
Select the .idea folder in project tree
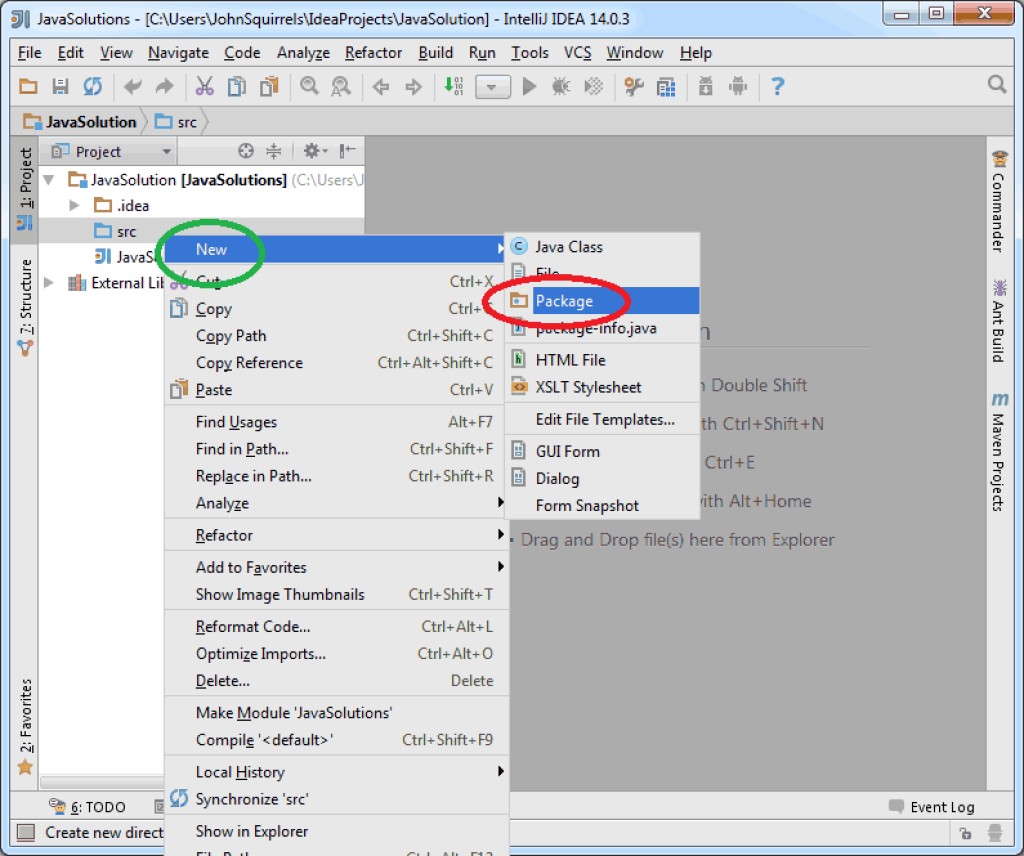coord(132,206)
